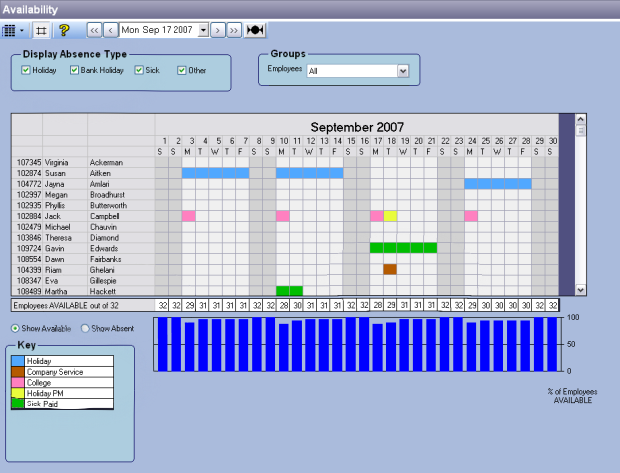Open the date picker dropdown arrow
Image resolution: width=620 pixels, height=473 pixels.
point(204,30)
